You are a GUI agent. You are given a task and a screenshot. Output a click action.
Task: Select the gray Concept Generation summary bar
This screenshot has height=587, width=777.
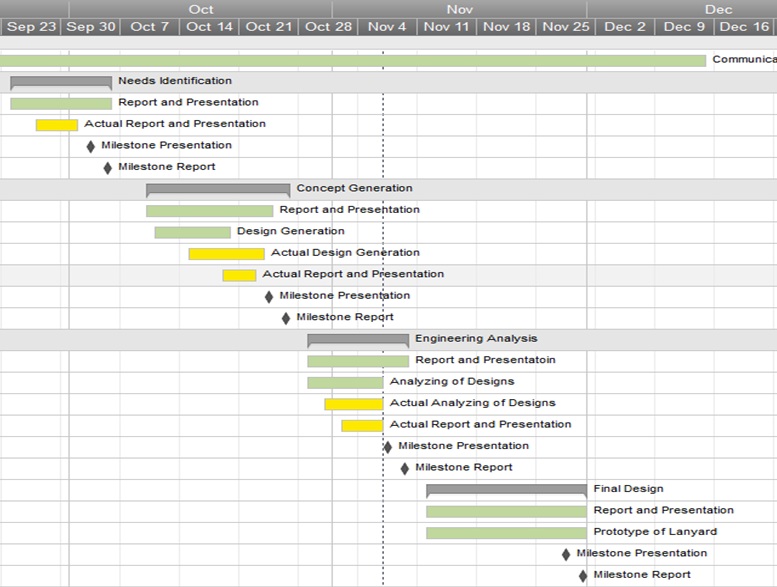218,188
